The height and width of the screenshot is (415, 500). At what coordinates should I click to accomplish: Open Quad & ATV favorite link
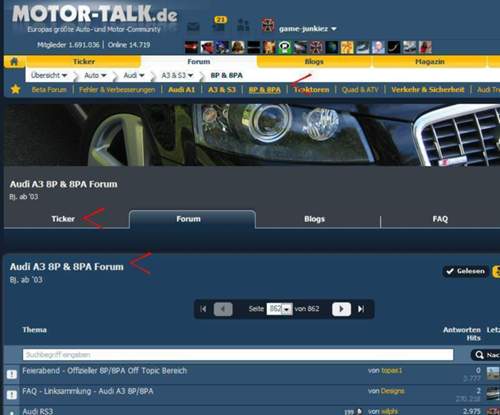pos(360,90)
